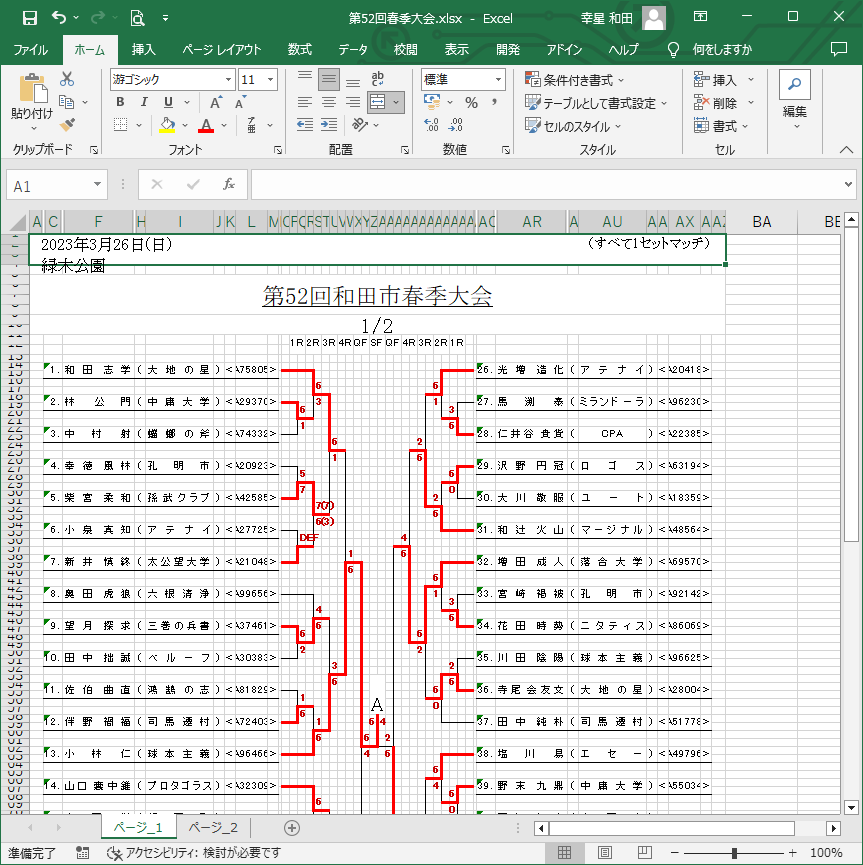Viewport: 863px width, 865px height.
Task: Click the Paste clipboard icon
Action: pos(33,89)
